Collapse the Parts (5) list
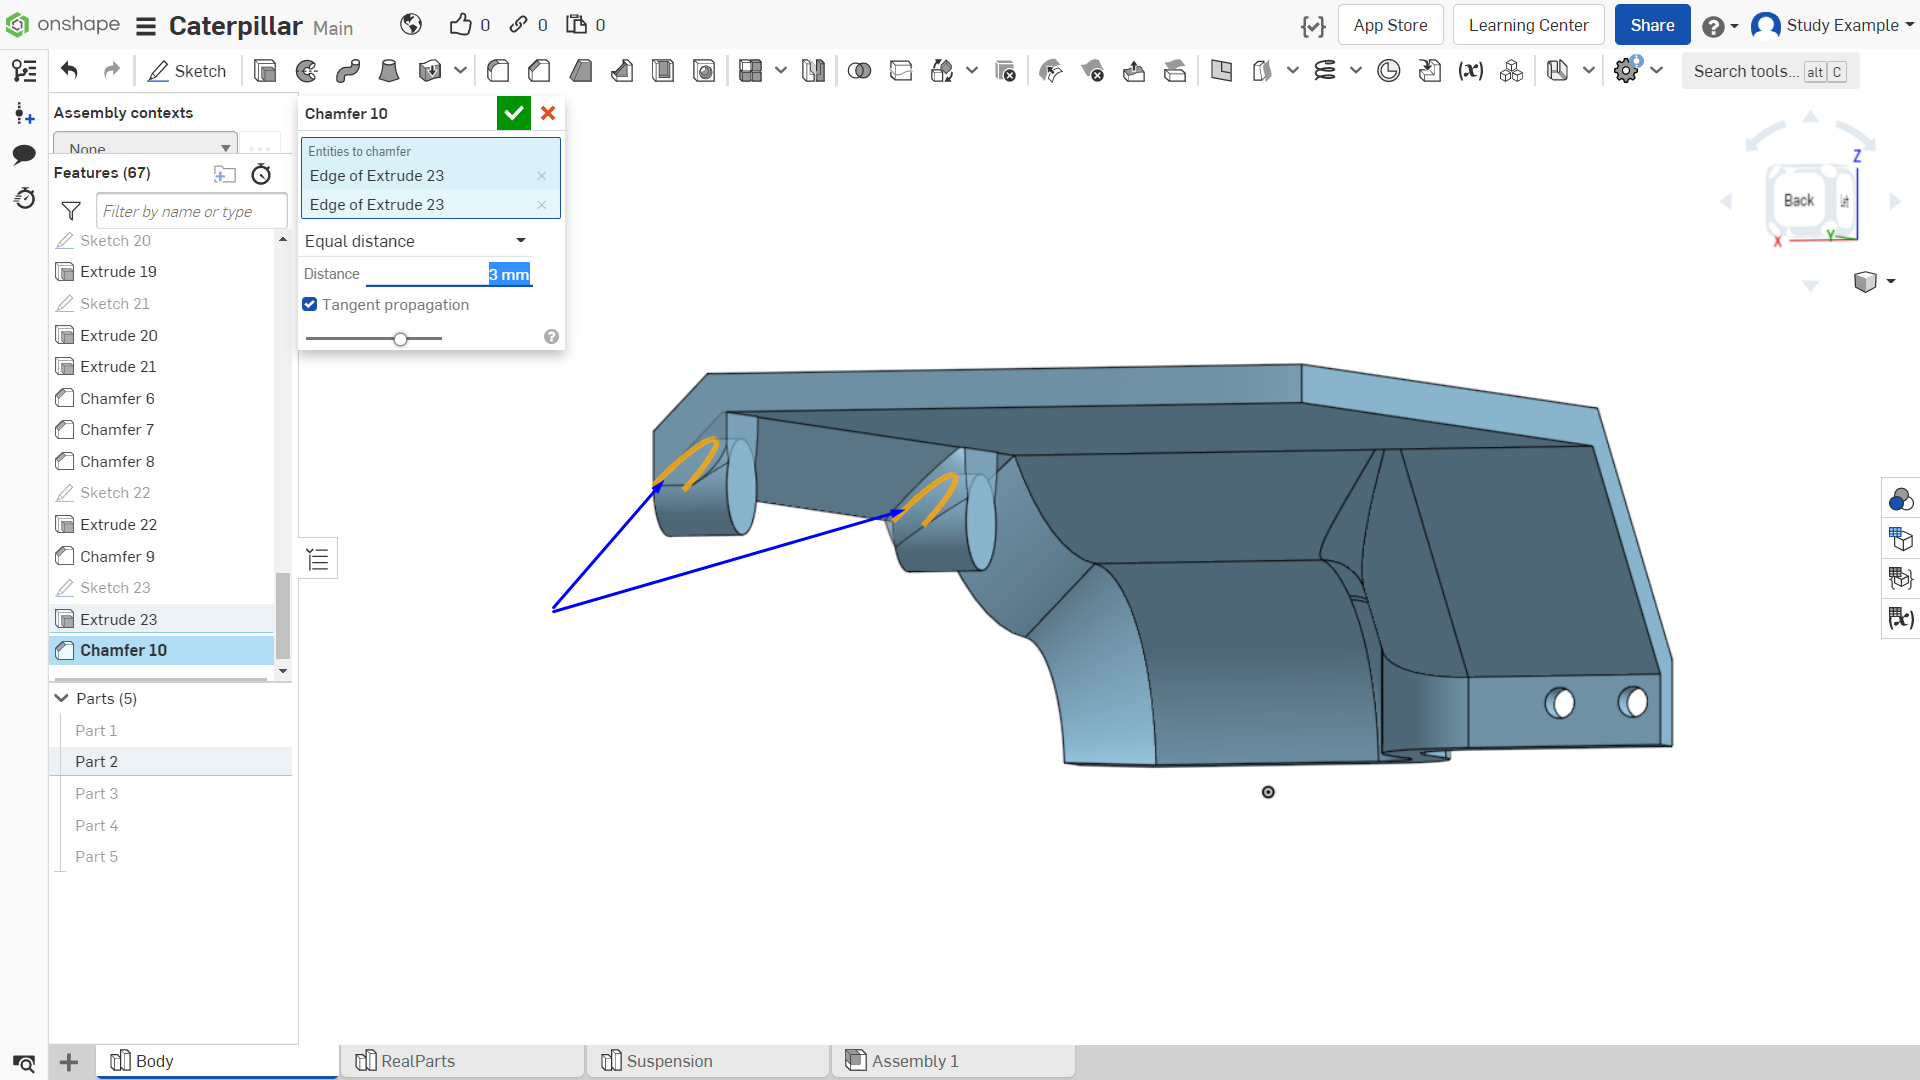The height and width of the screenshot is (1080, 1920). (x=62, y=698)
